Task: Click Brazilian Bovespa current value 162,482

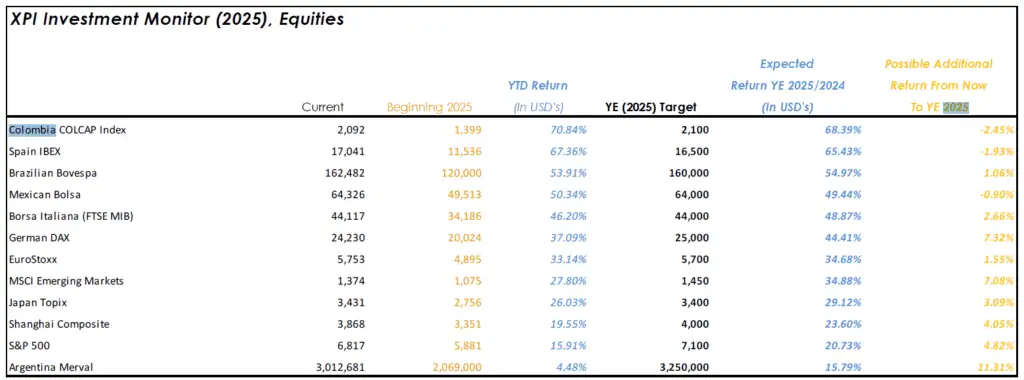Action: tap(344, 173)
